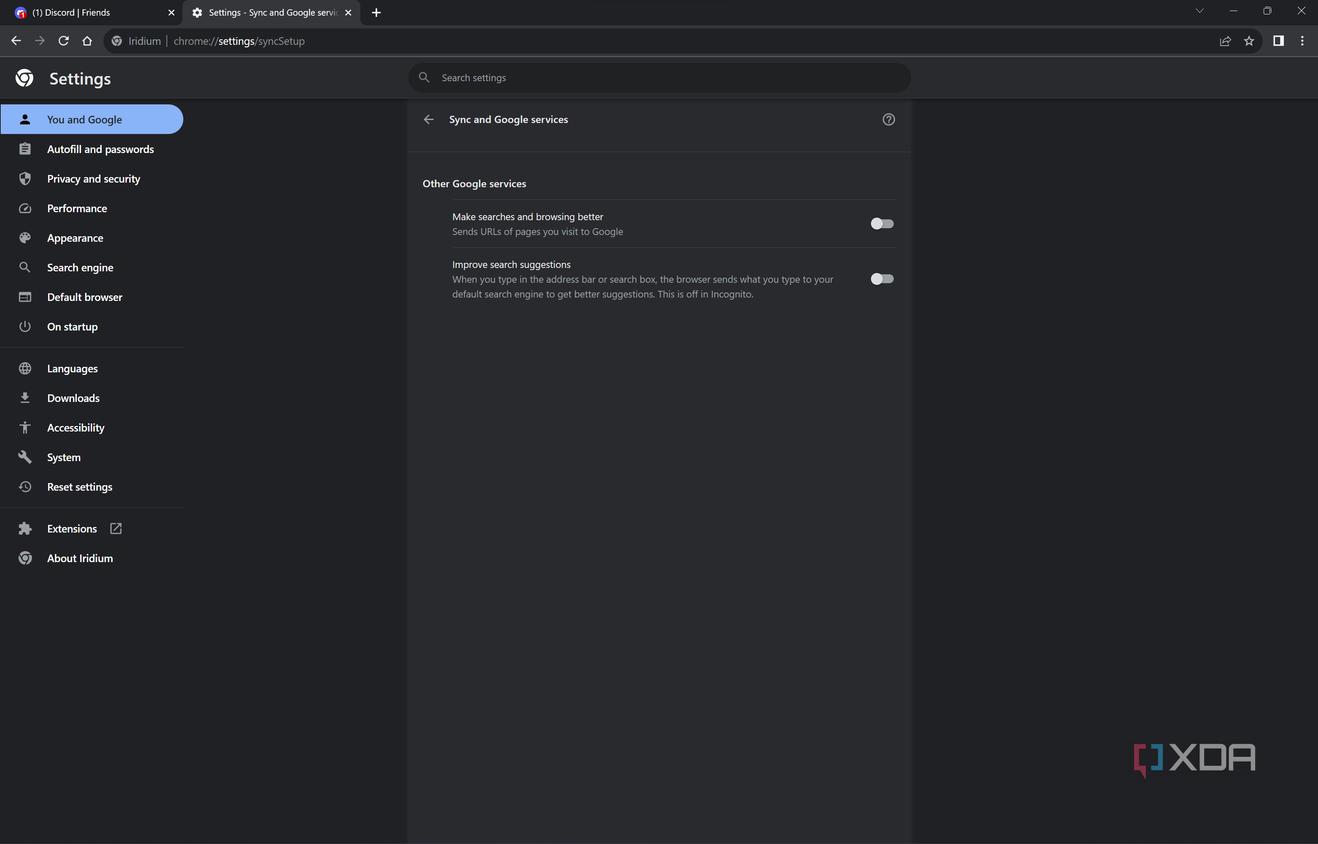1318x844 pixels.
Task: Open the home page icon
Action: point(87,41)
